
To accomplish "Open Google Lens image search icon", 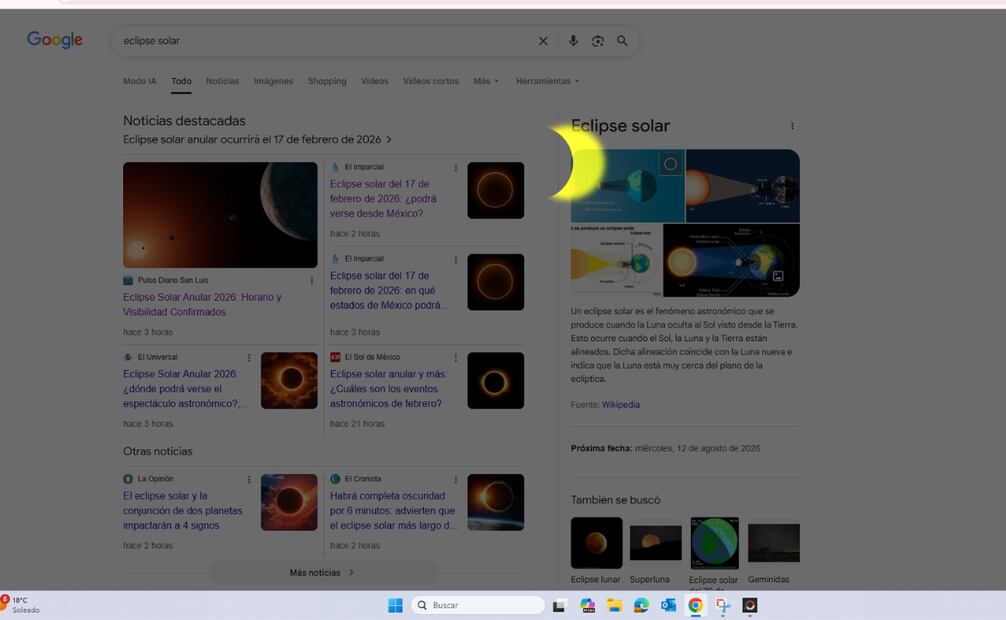I will tap(597, 41).
